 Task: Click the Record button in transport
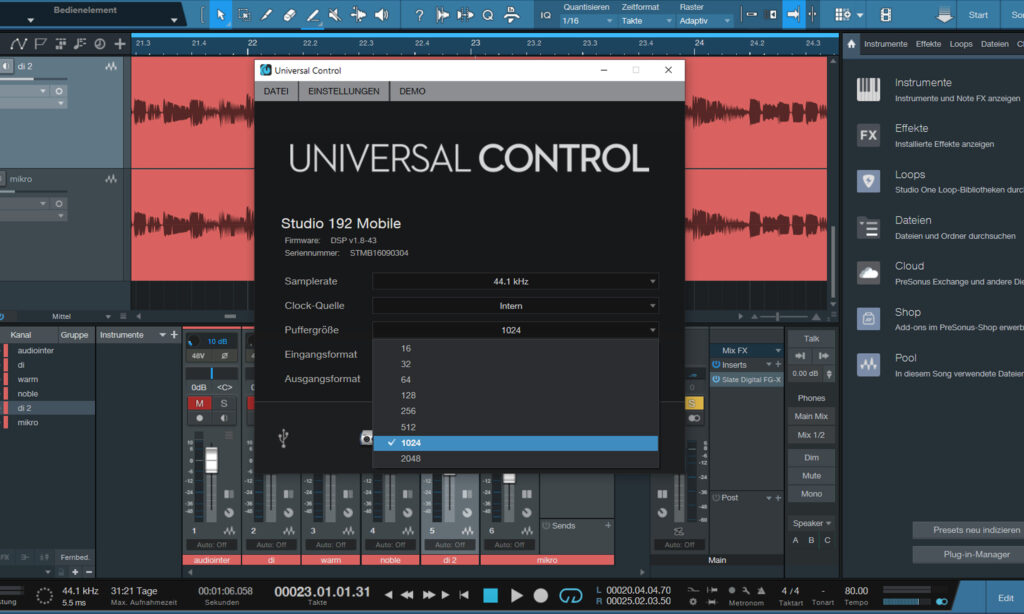(541, 595)
